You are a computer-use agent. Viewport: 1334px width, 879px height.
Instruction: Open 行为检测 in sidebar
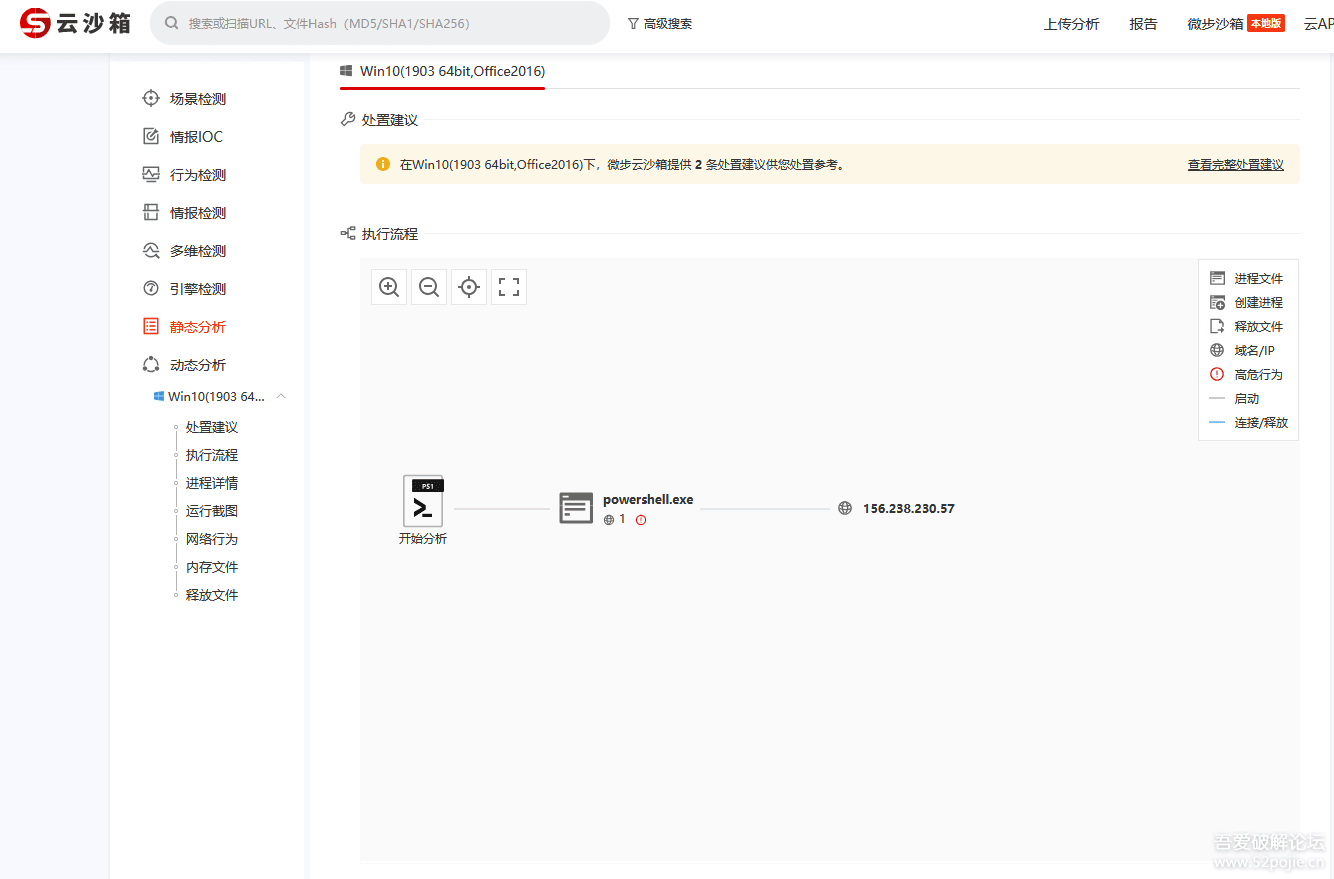pos(198,174)
